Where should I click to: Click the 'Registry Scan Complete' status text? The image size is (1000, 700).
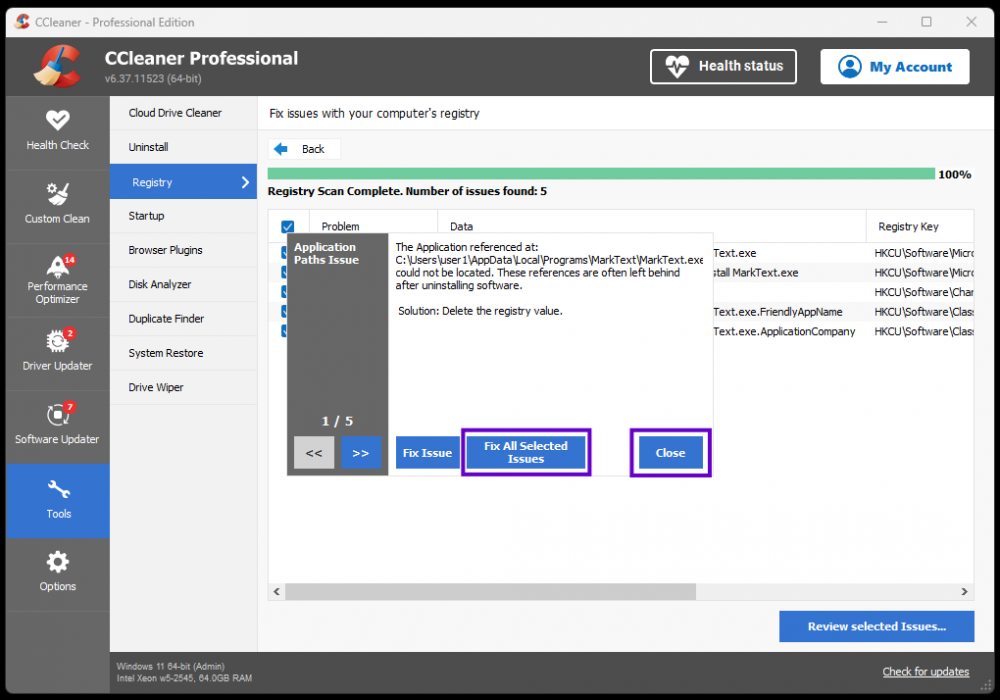[407, 191]
